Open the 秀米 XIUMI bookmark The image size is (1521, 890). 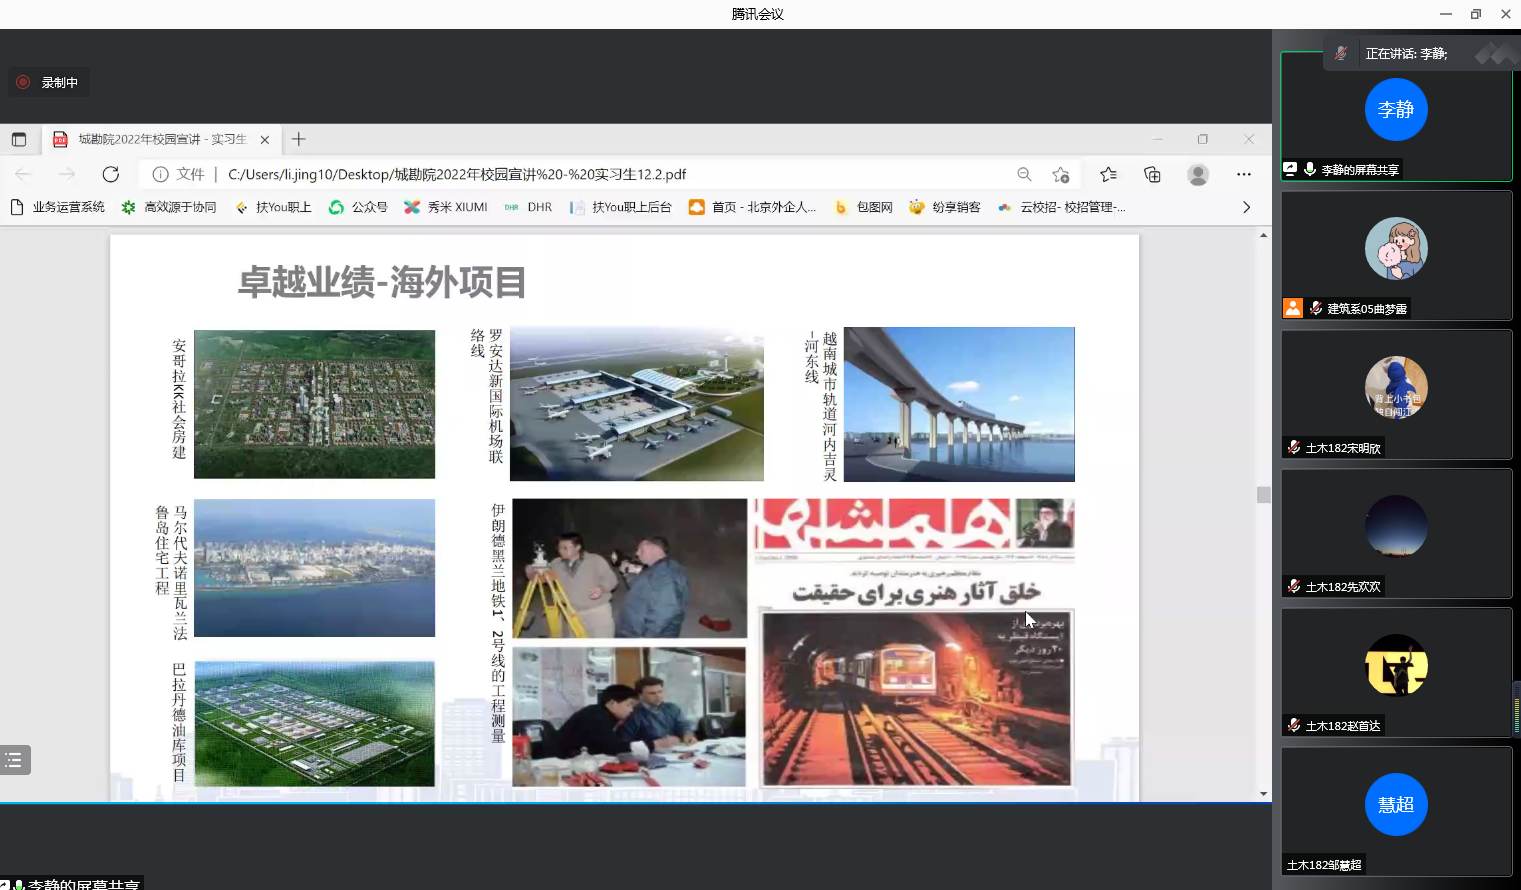[x=446, y=207]
